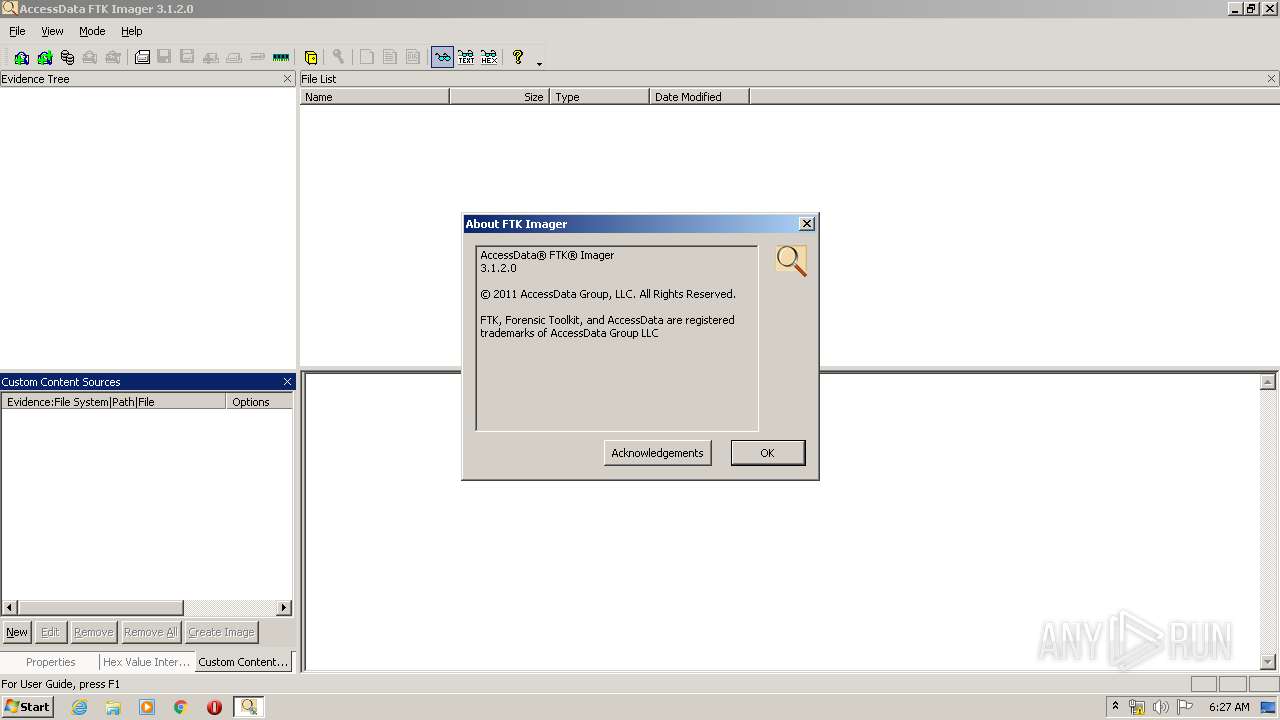Click the Capture Memory toolbar icon
The height and width of the screenshot is (720, 1280).
coord(281,57)
